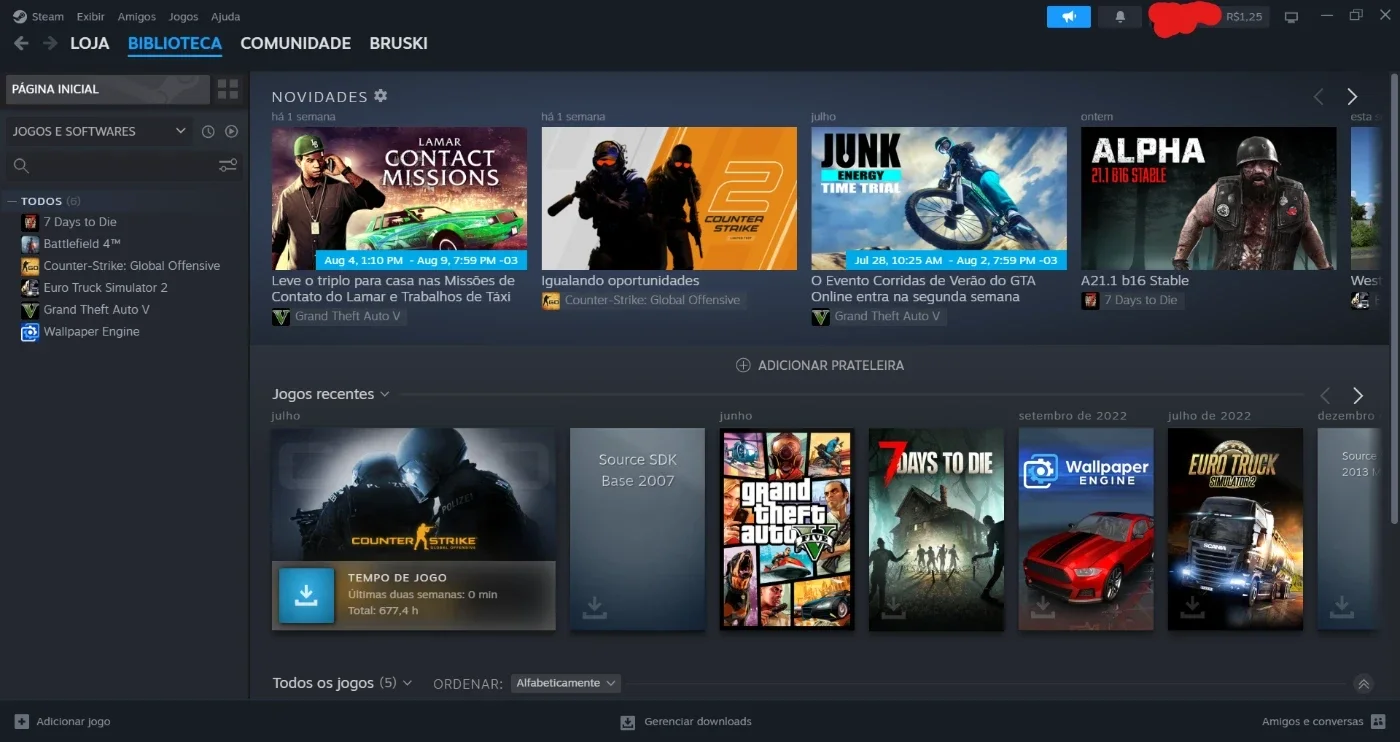Open Novidades settings gear

pos(381,96)
